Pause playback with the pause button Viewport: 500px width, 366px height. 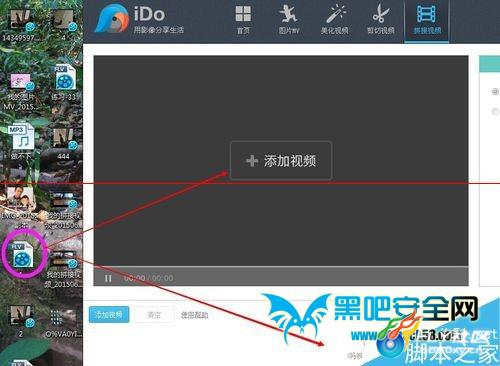pos(108,278)
